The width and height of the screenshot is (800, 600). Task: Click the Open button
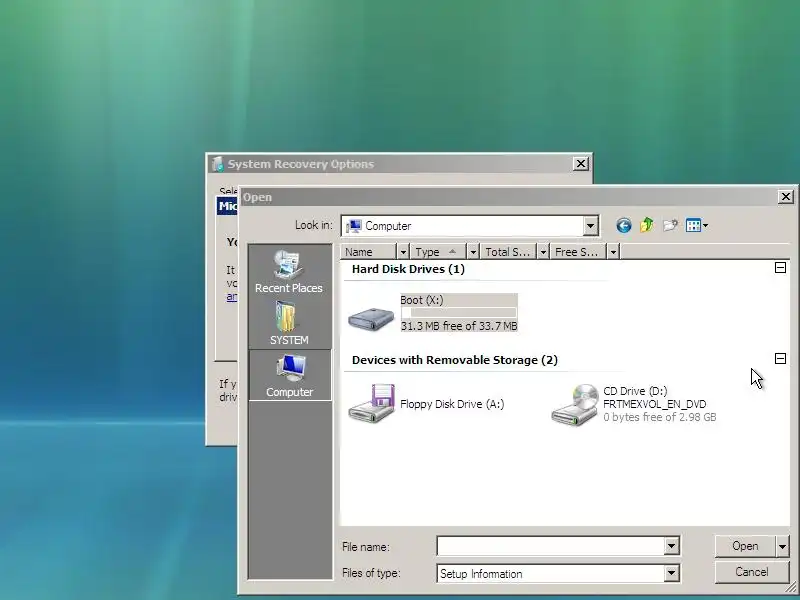745,546
